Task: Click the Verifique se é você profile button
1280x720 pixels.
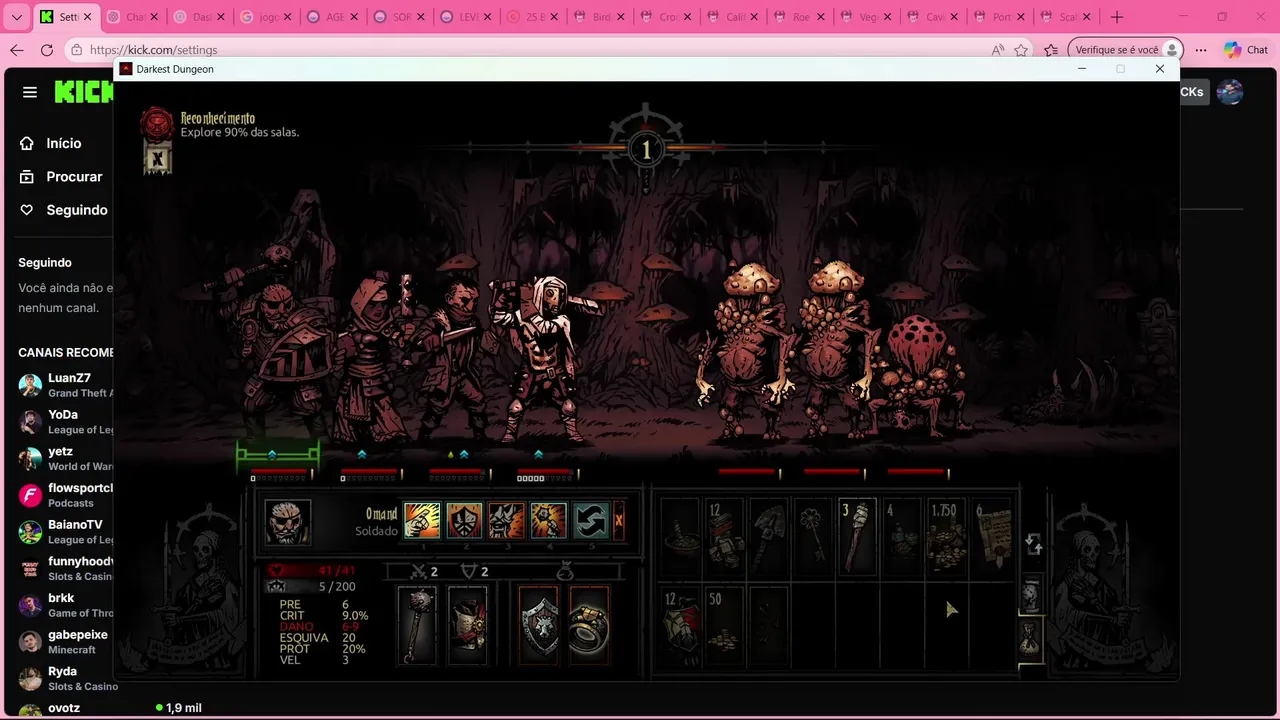Action: pos(1126,50)
